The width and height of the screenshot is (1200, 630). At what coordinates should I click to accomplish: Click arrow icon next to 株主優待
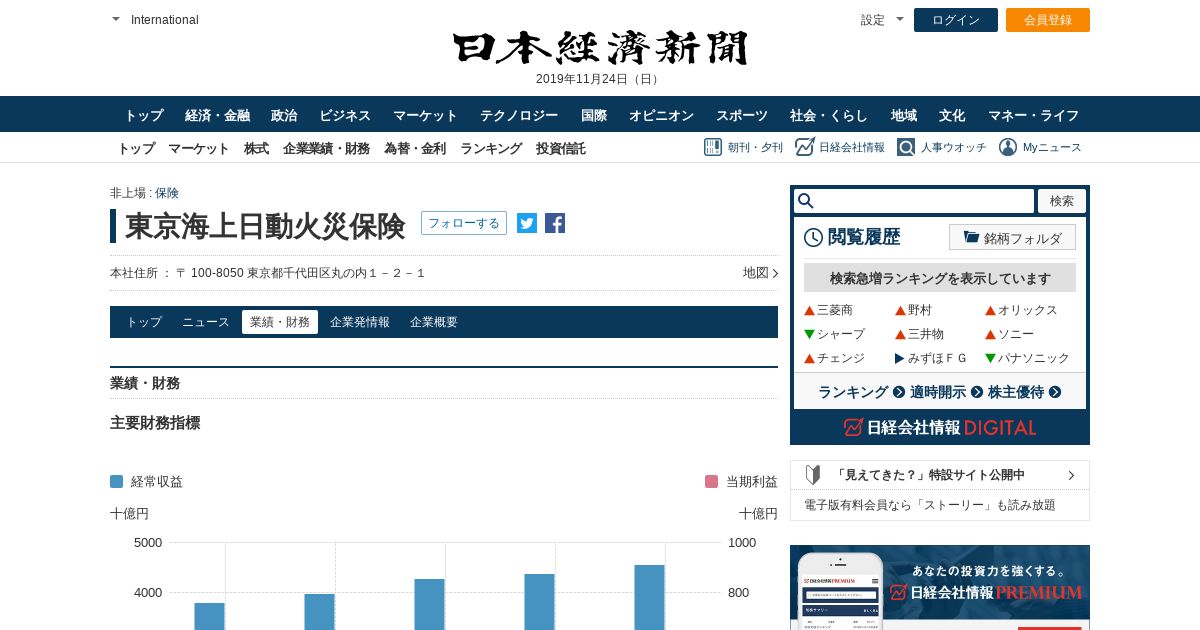1055,392
